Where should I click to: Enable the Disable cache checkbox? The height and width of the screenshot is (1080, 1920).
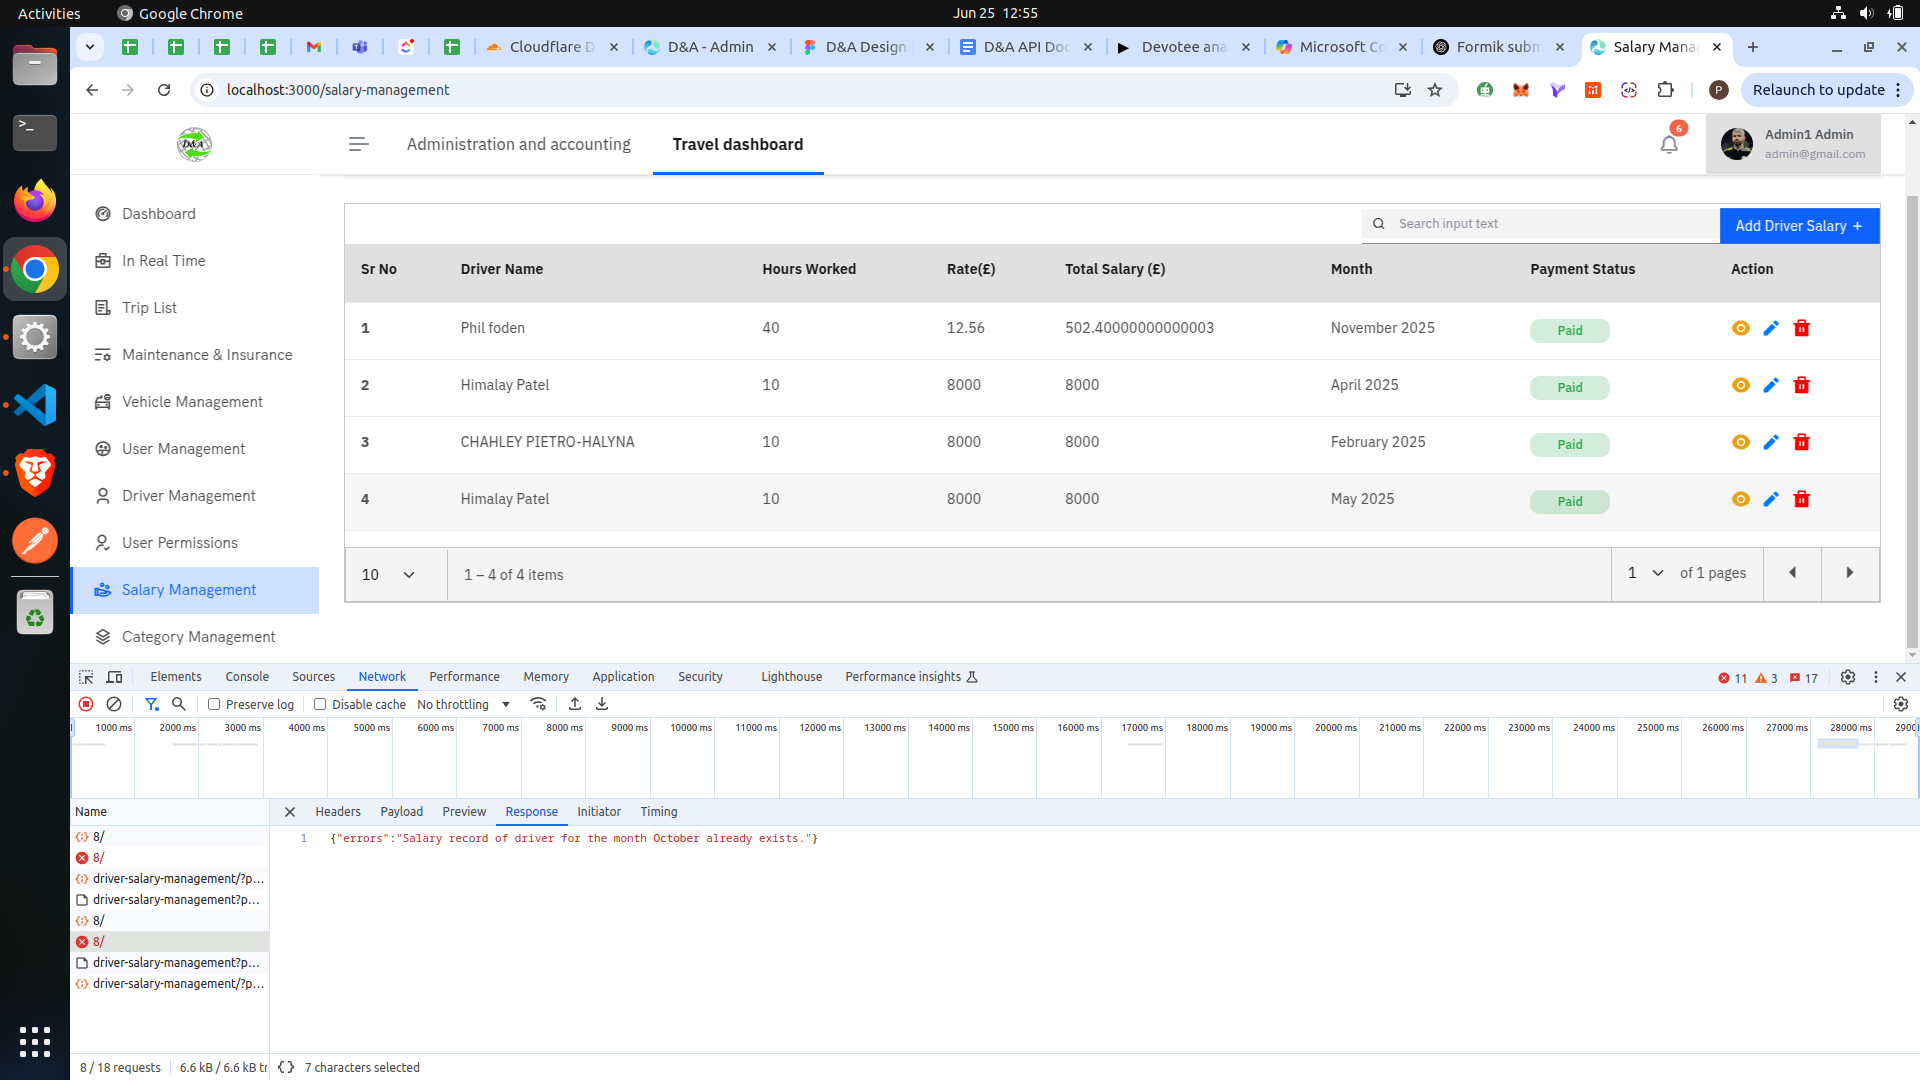pyautogui.click(x=320, y=704)
